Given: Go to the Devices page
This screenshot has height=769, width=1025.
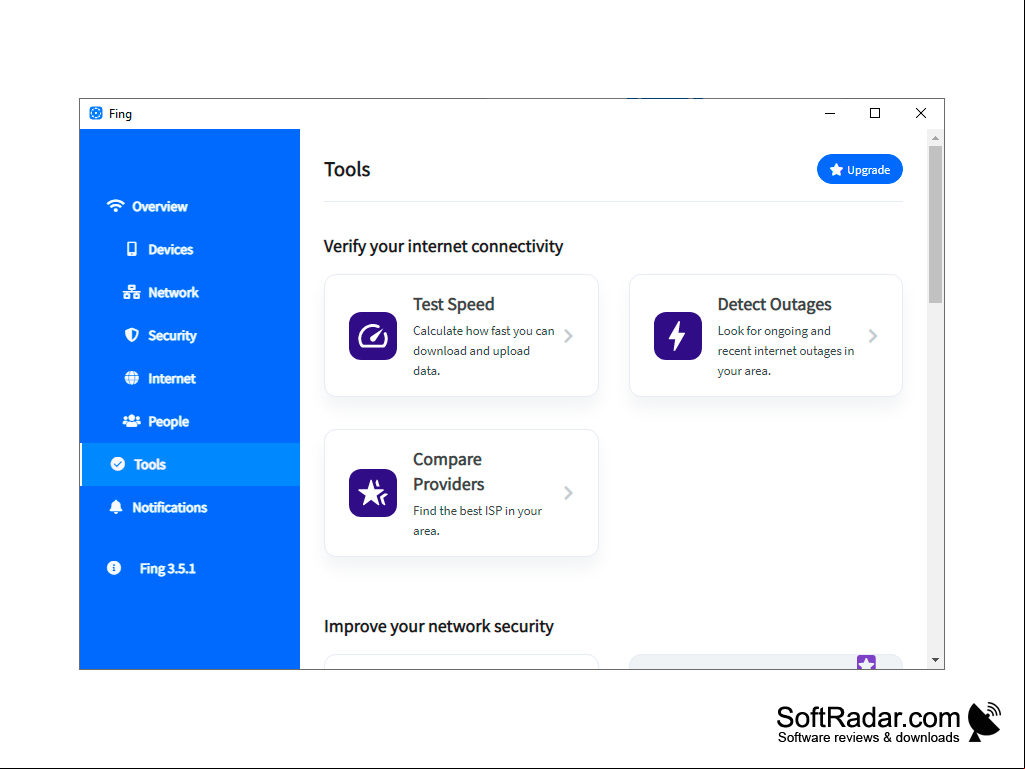Looking at the screenshot, I should point(190,249).
